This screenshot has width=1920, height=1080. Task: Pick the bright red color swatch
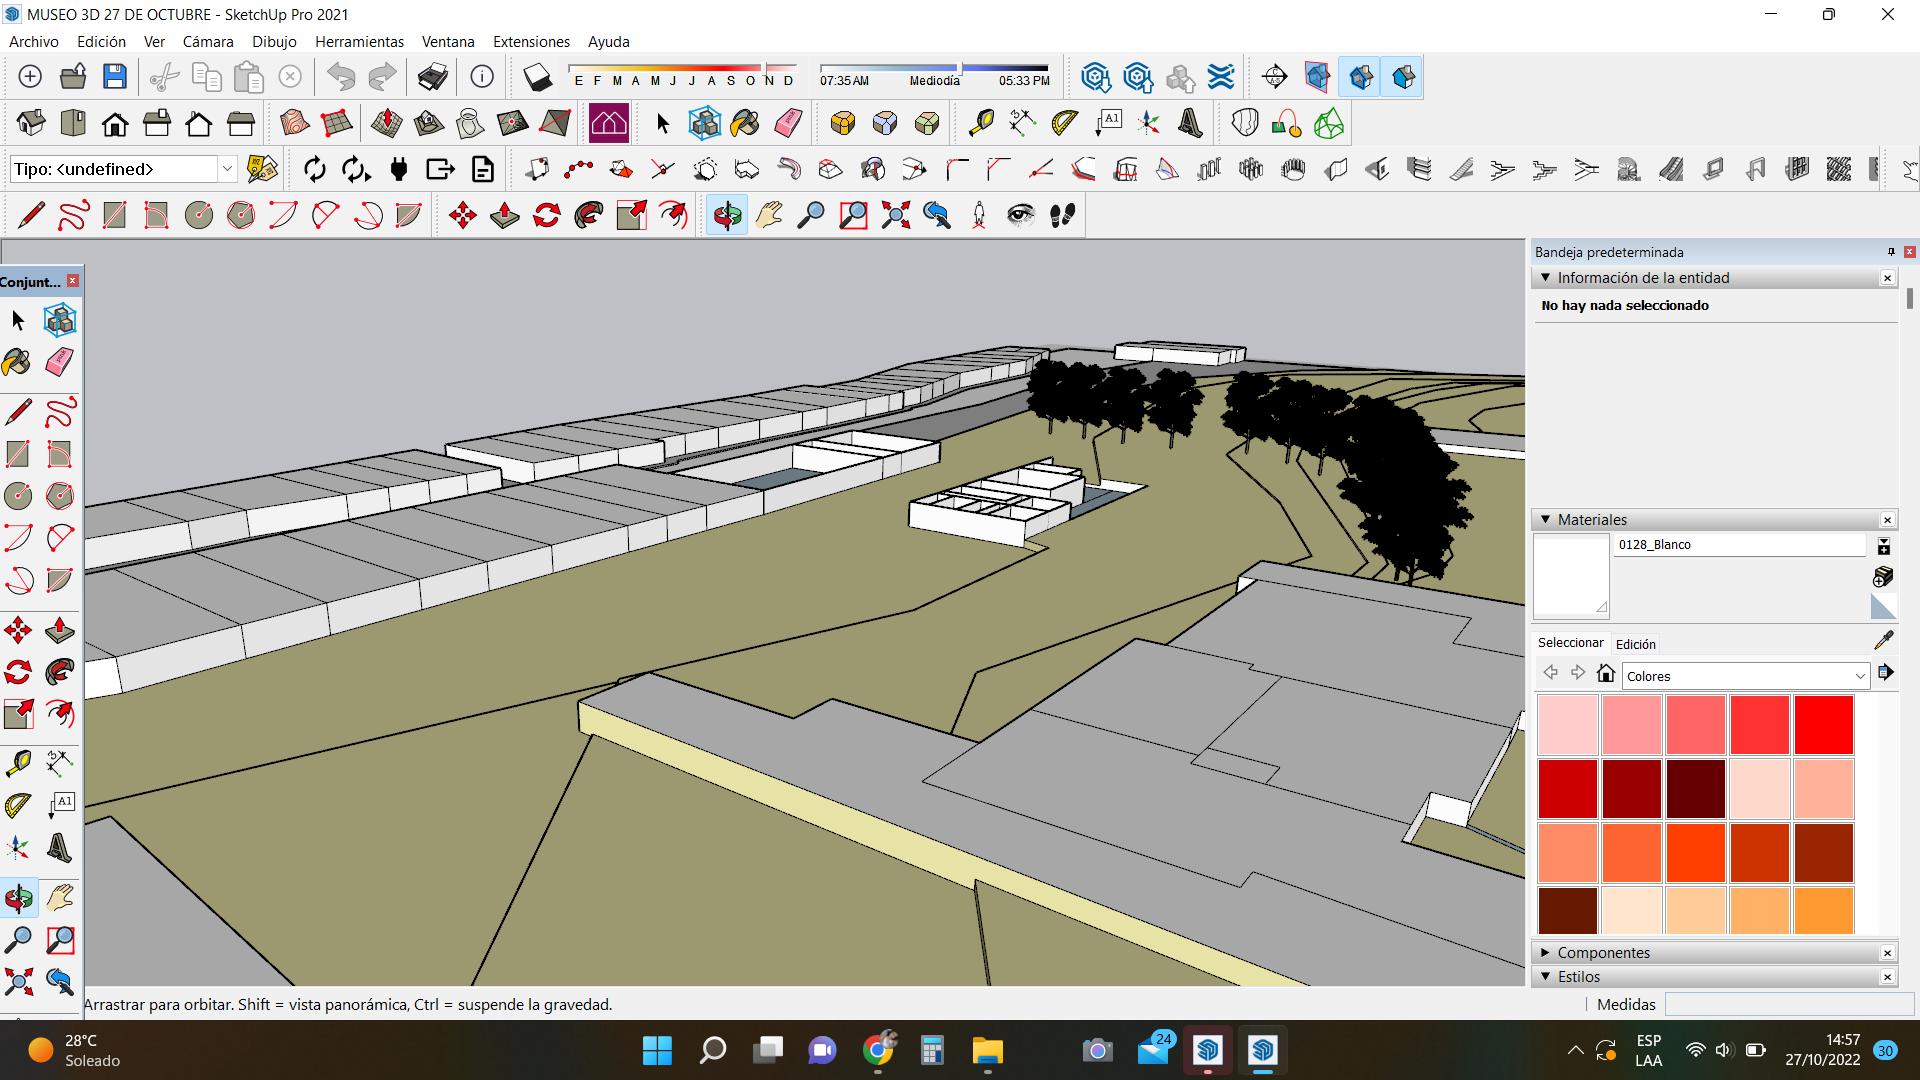1823,724
